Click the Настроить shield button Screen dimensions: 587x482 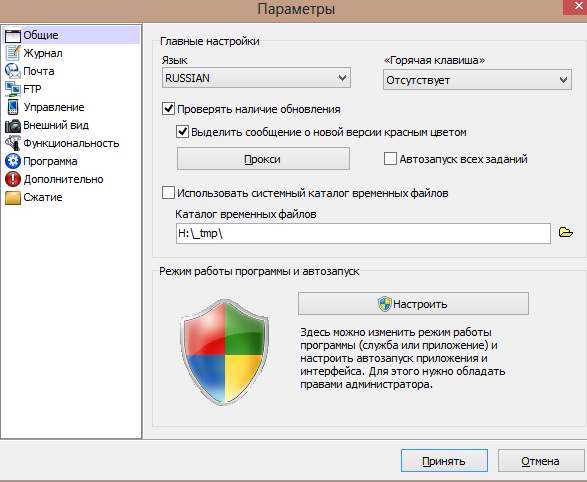coord(413,304)
